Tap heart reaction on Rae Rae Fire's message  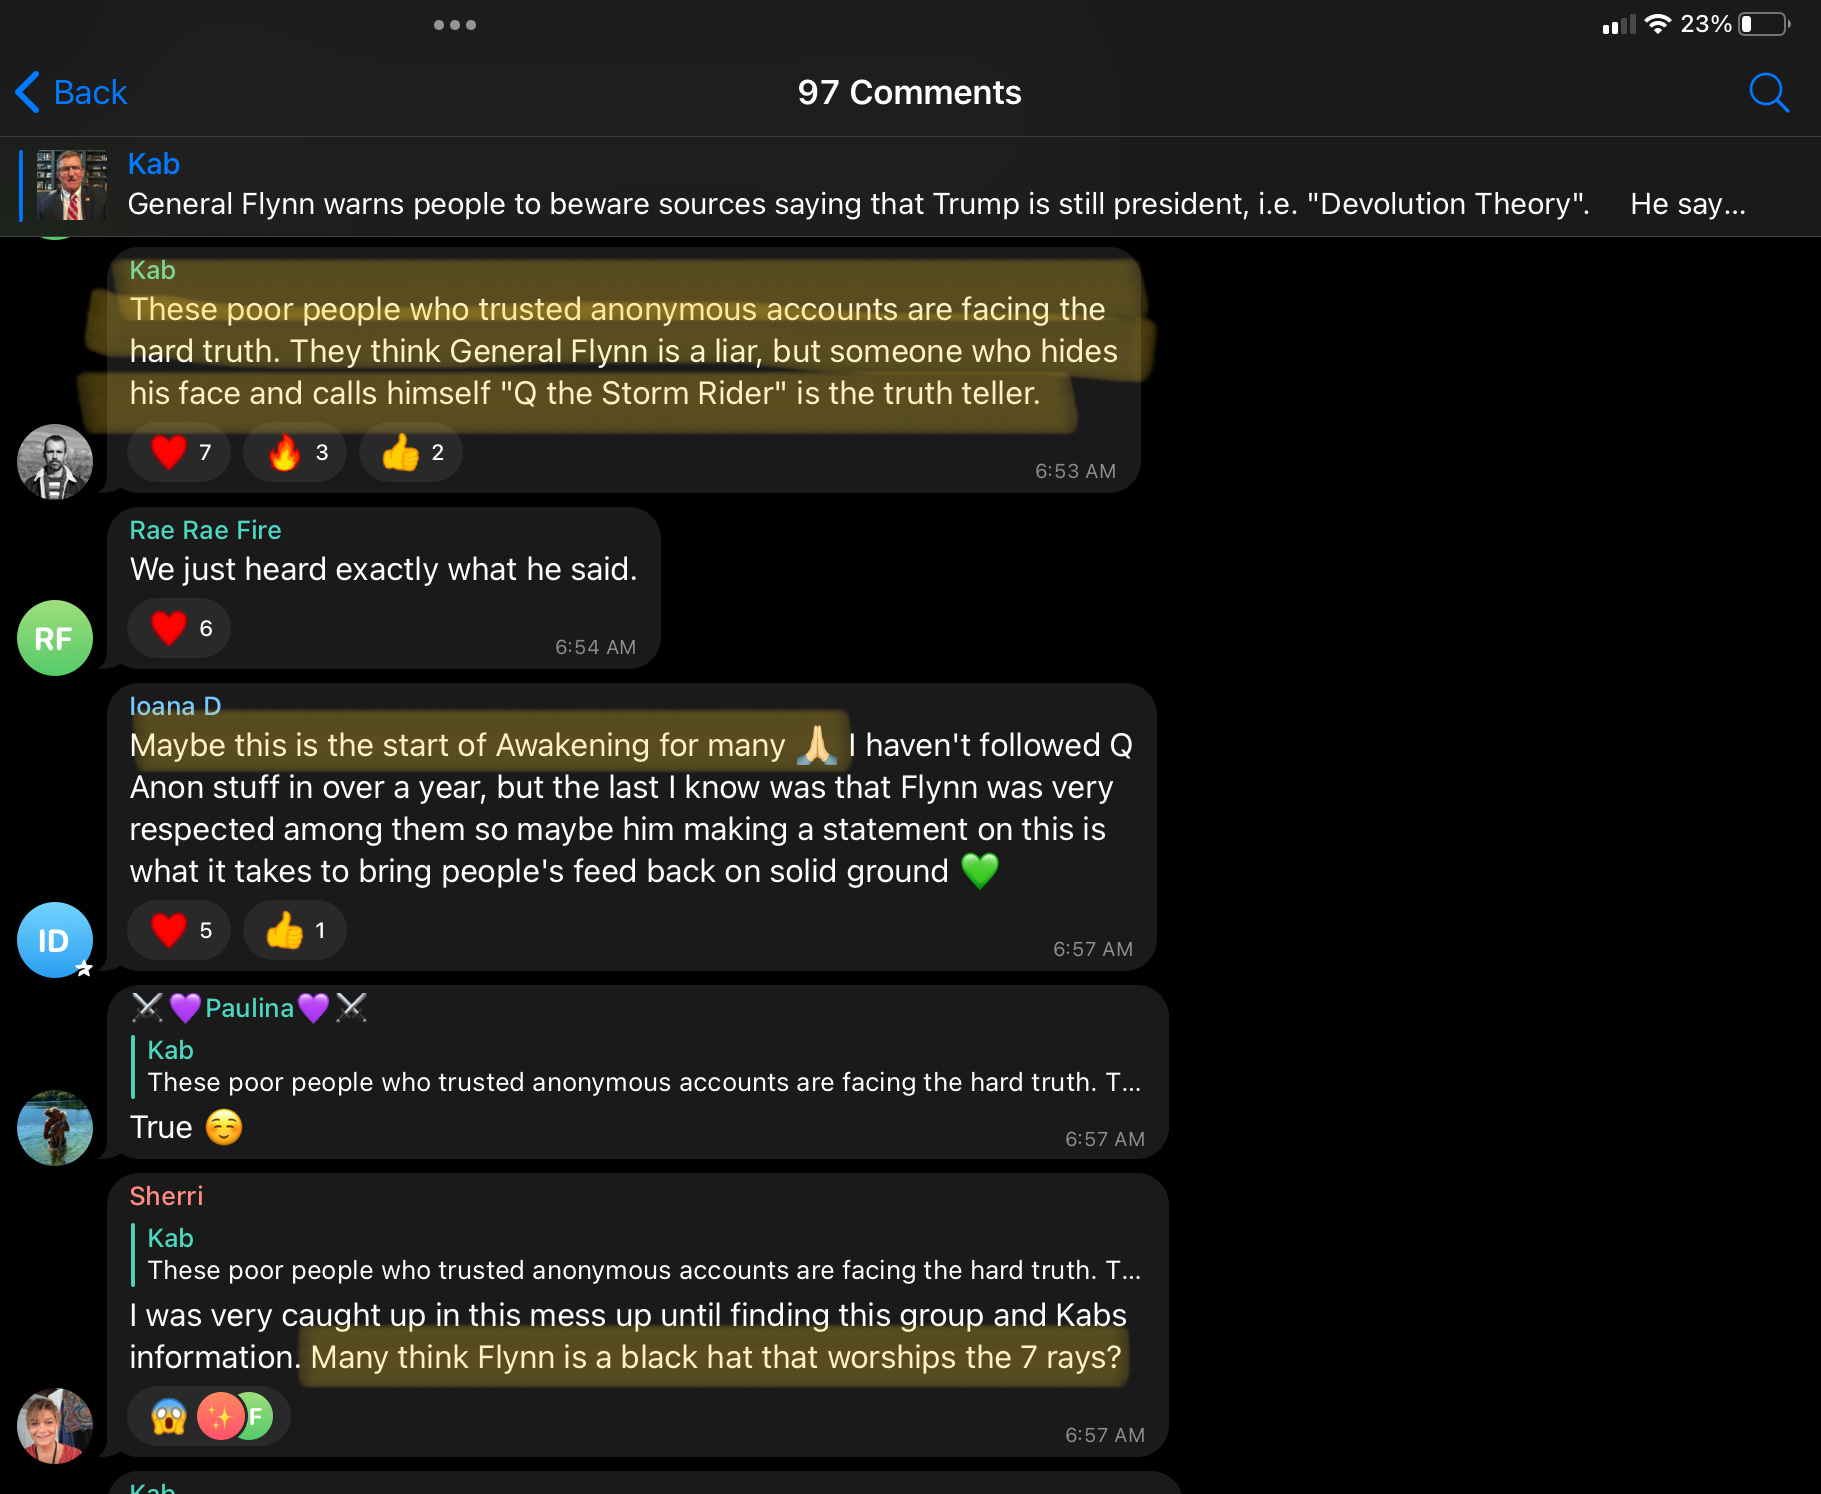pyautogui.click(x=180, y=629)
